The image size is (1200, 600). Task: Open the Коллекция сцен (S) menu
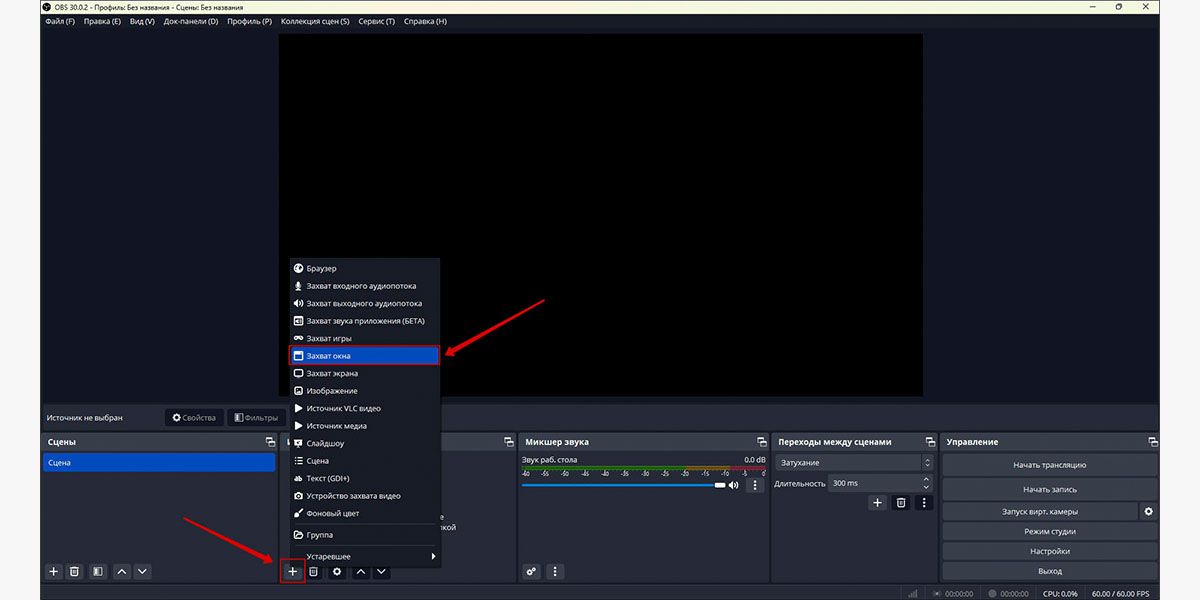(315, 21)
